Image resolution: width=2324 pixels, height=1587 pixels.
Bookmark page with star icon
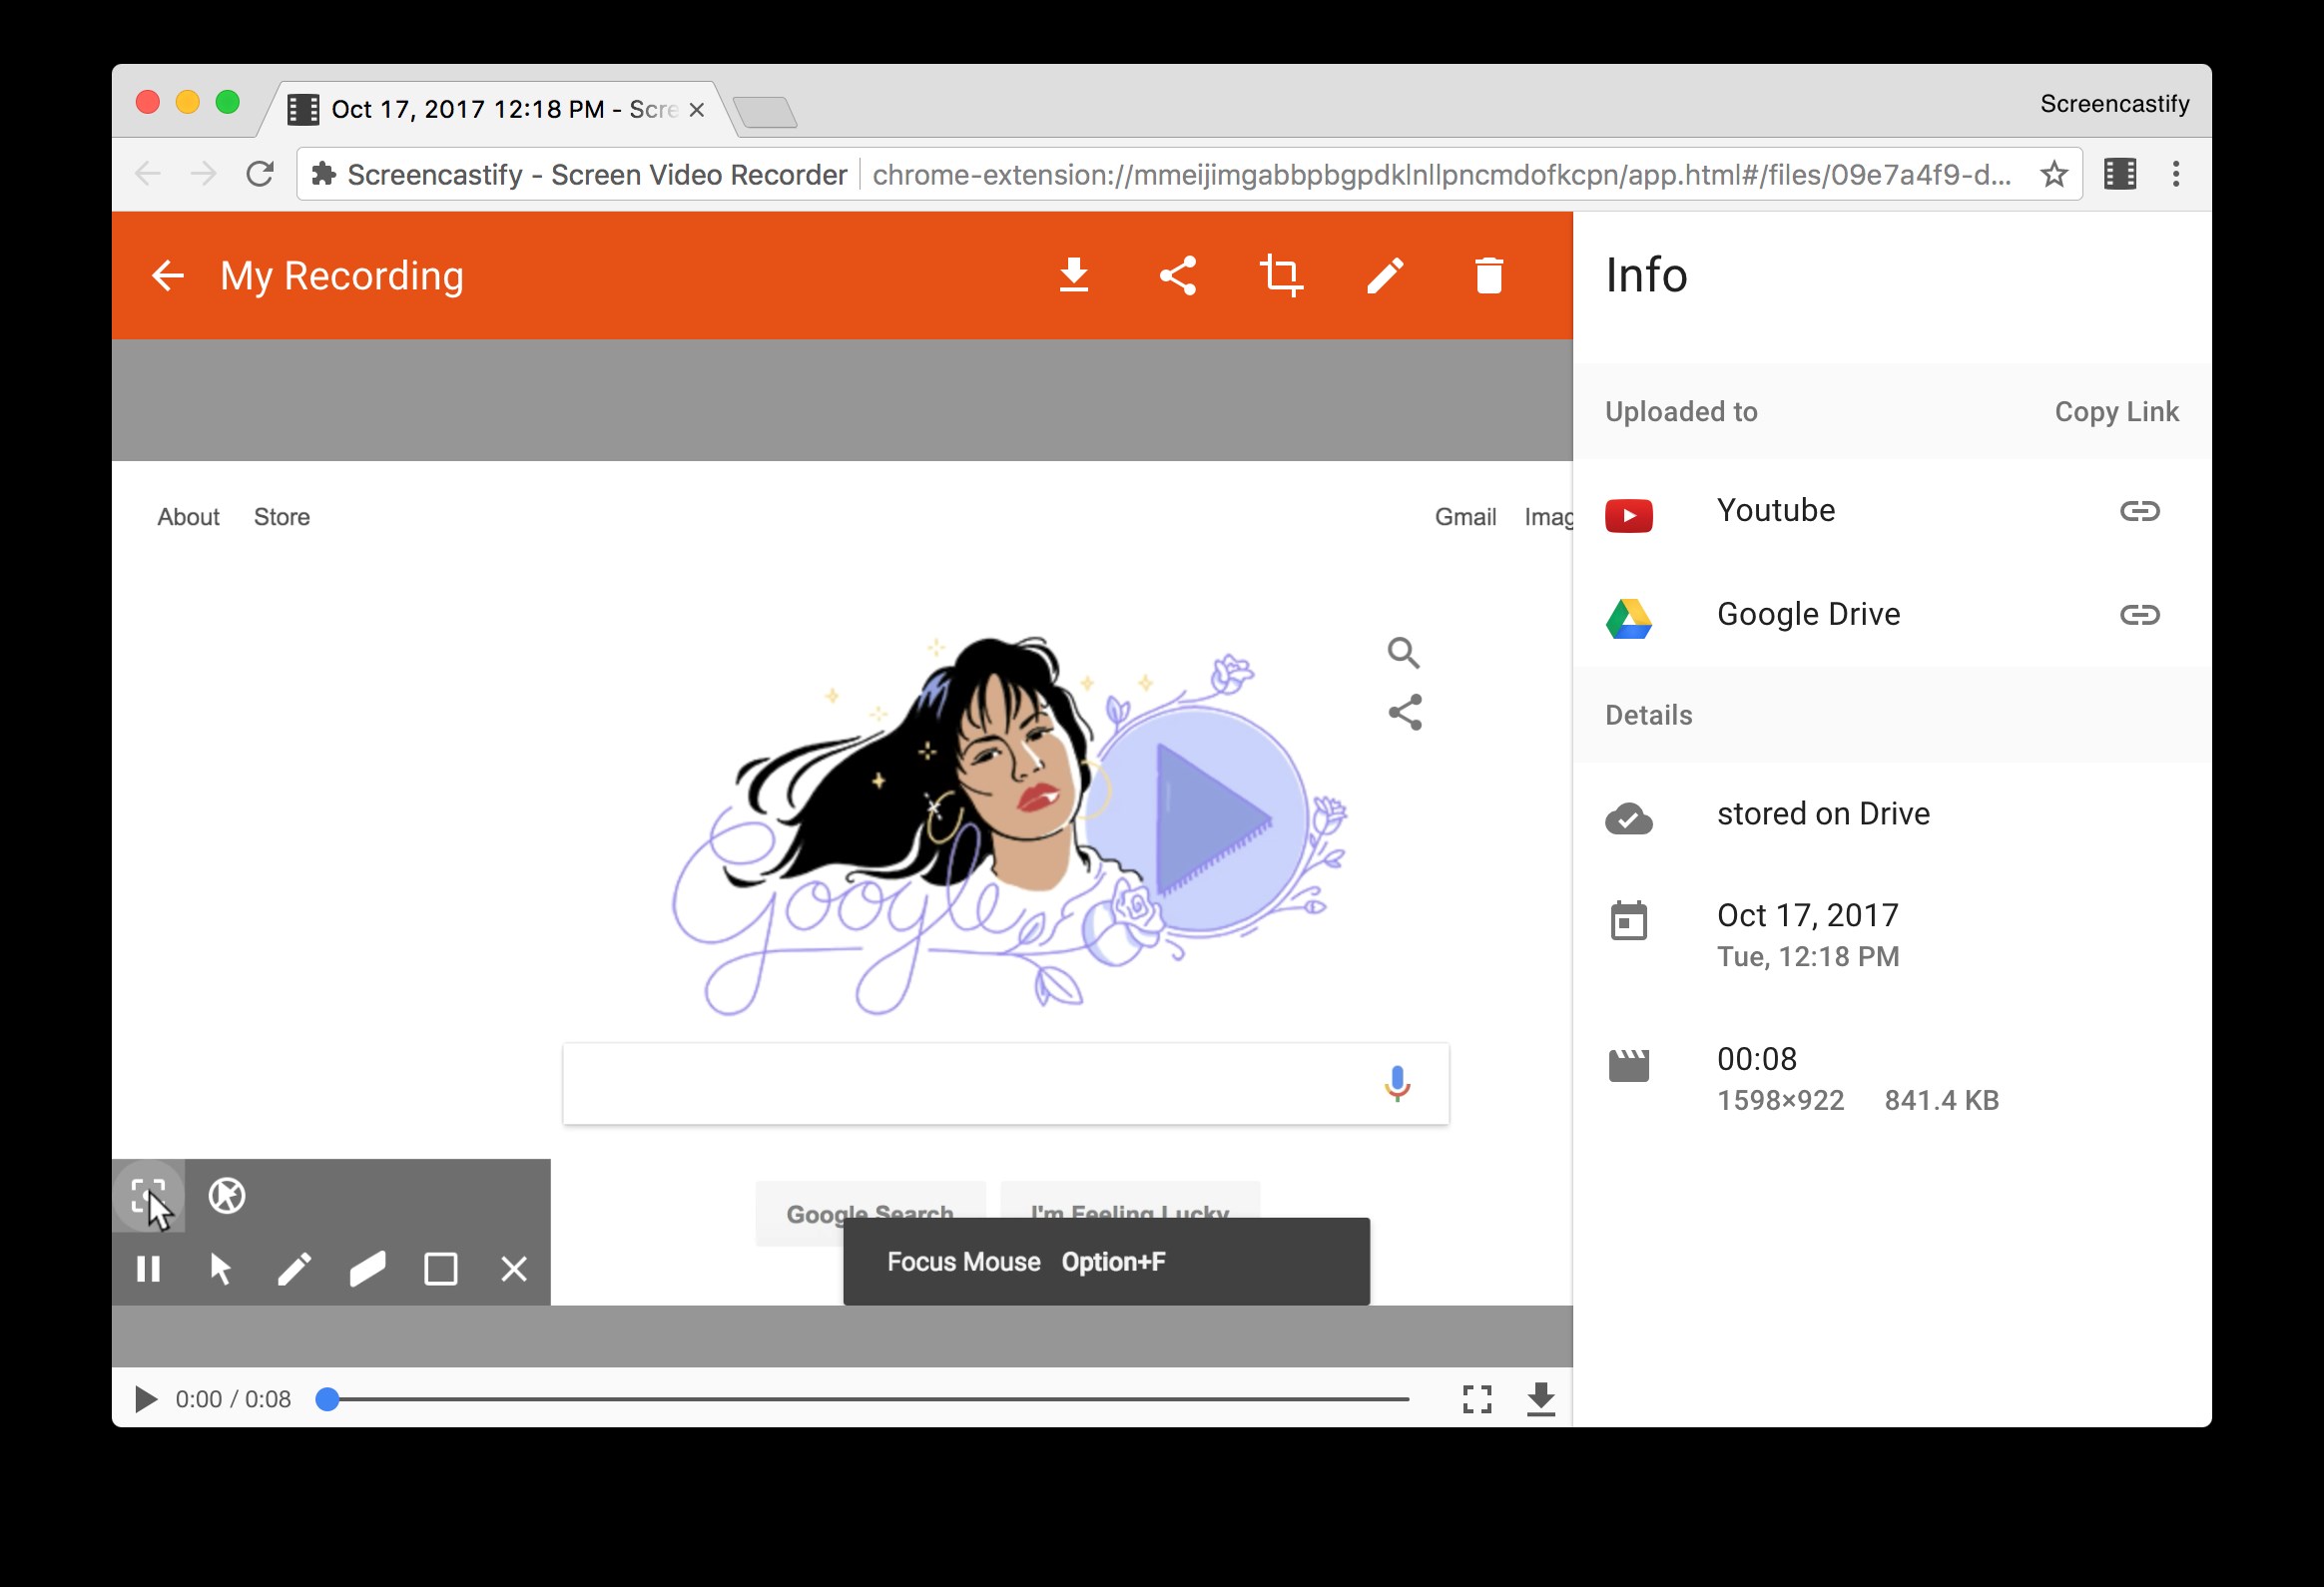pos(2054,174)
